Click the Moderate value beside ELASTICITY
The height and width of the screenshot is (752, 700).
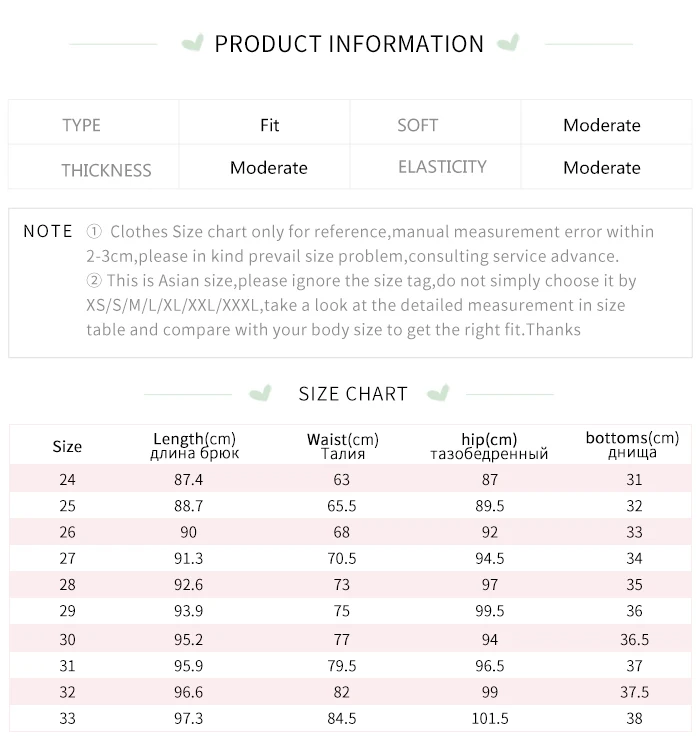601,168
